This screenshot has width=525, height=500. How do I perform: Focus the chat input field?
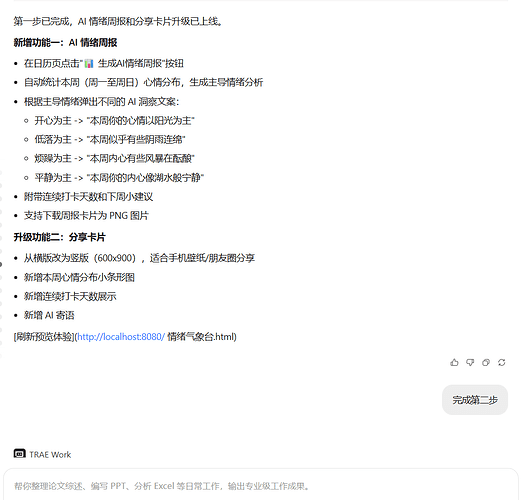point(261,486)
